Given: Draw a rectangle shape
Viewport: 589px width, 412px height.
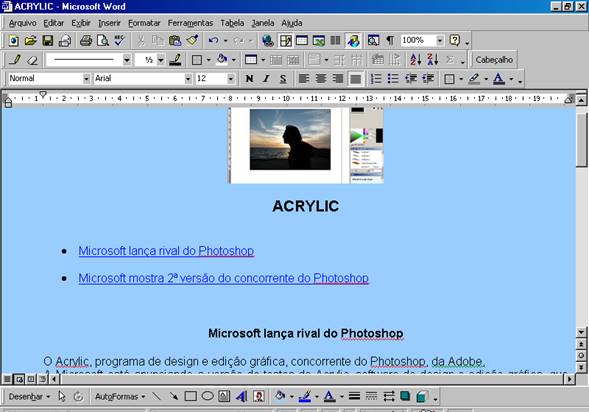Looking at the screenshot, I should [190, 396].
